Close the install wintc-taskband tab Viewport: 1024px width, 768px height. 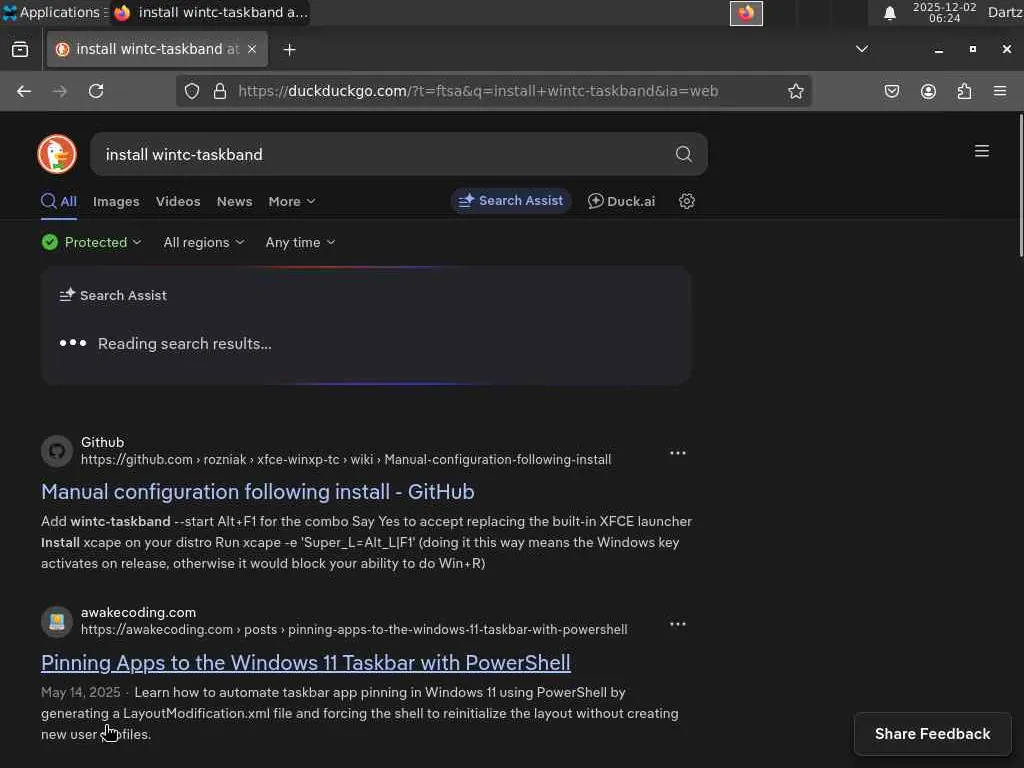pos(252,49)
